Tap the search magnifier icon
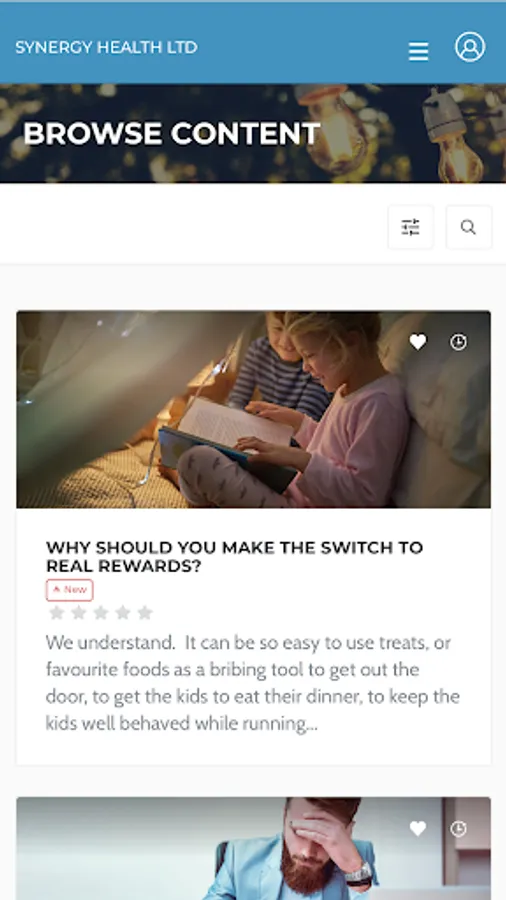This screenshot has width=506, height=900. click(469, 227)
